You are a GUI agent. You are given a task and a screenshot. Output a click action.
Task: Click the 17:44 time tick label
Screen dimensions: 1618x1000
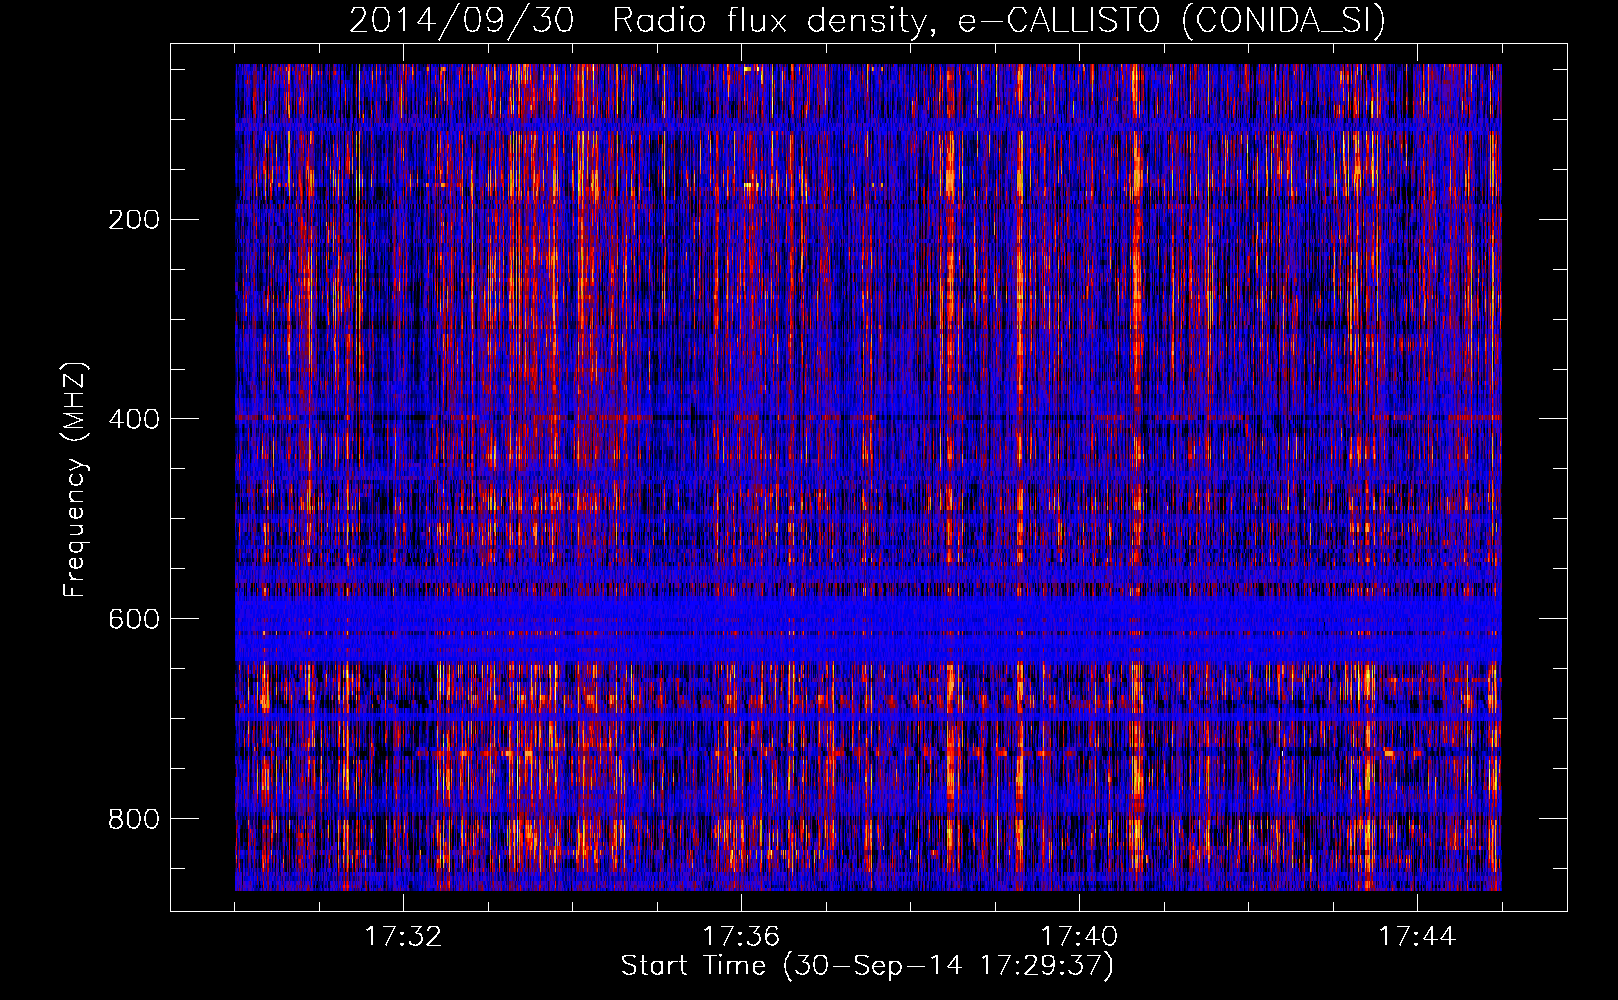[1417, 937]
